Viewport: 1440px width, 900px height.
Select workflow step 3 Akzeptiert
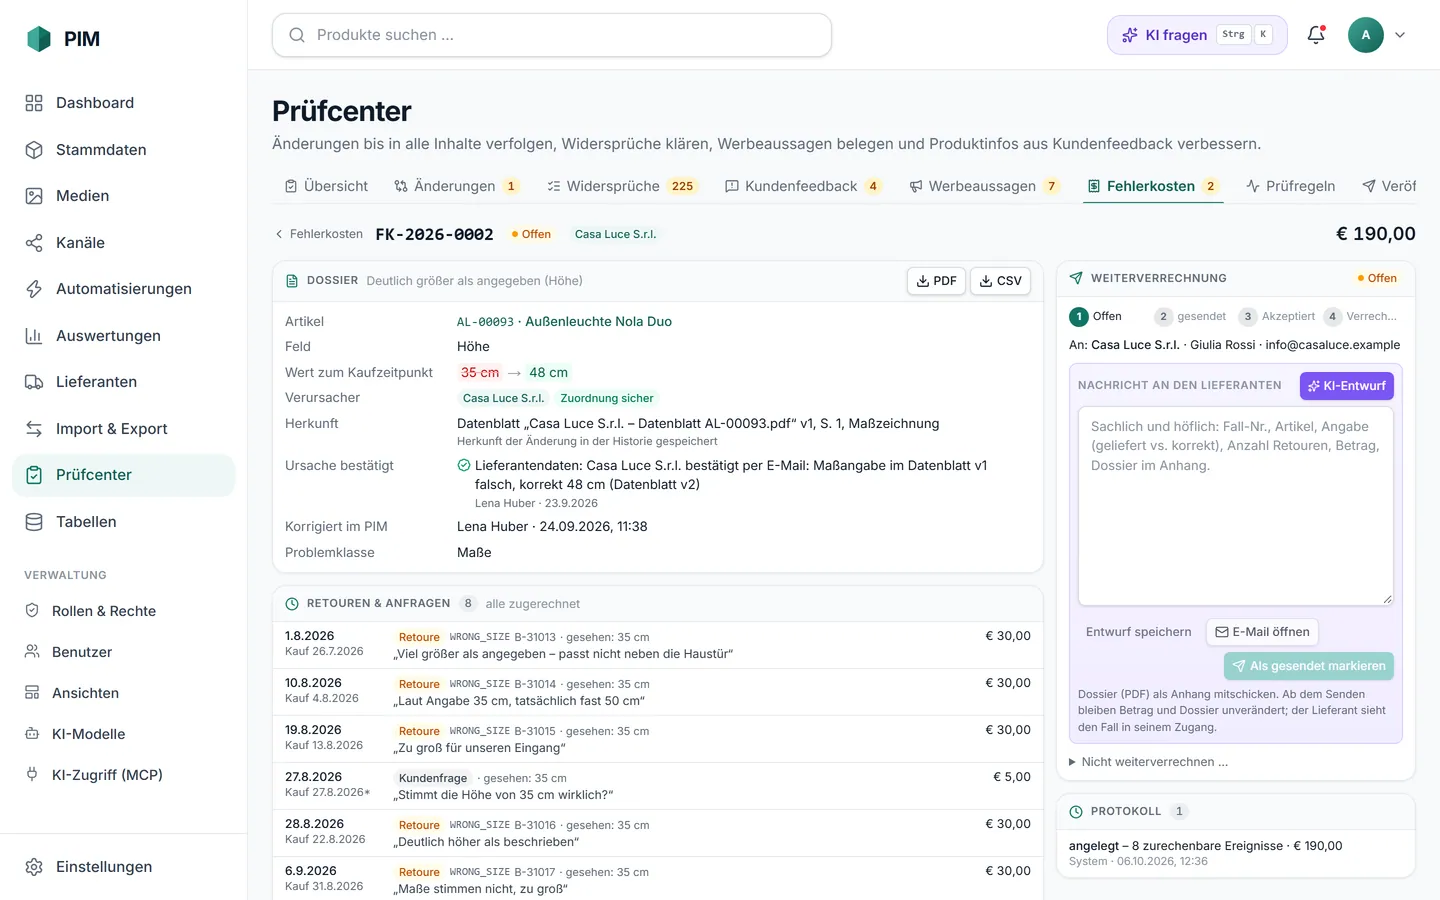pos(1277,317)
